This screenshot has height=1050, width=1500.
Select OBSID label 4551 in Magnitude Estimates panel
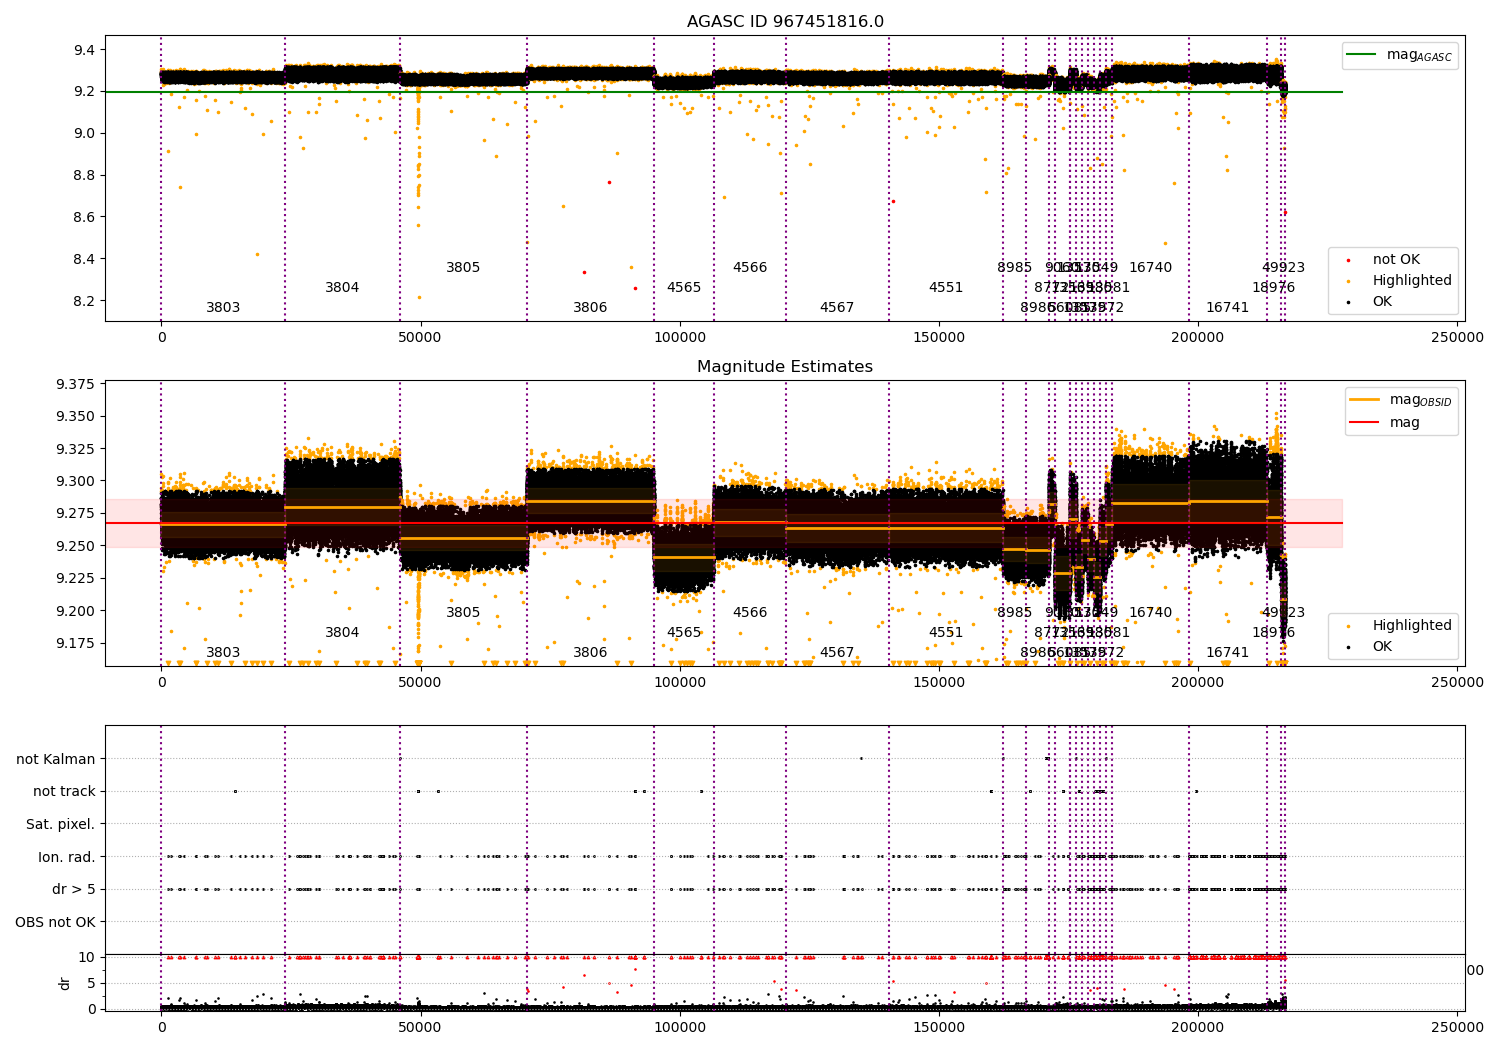click(x=946, y=633)
